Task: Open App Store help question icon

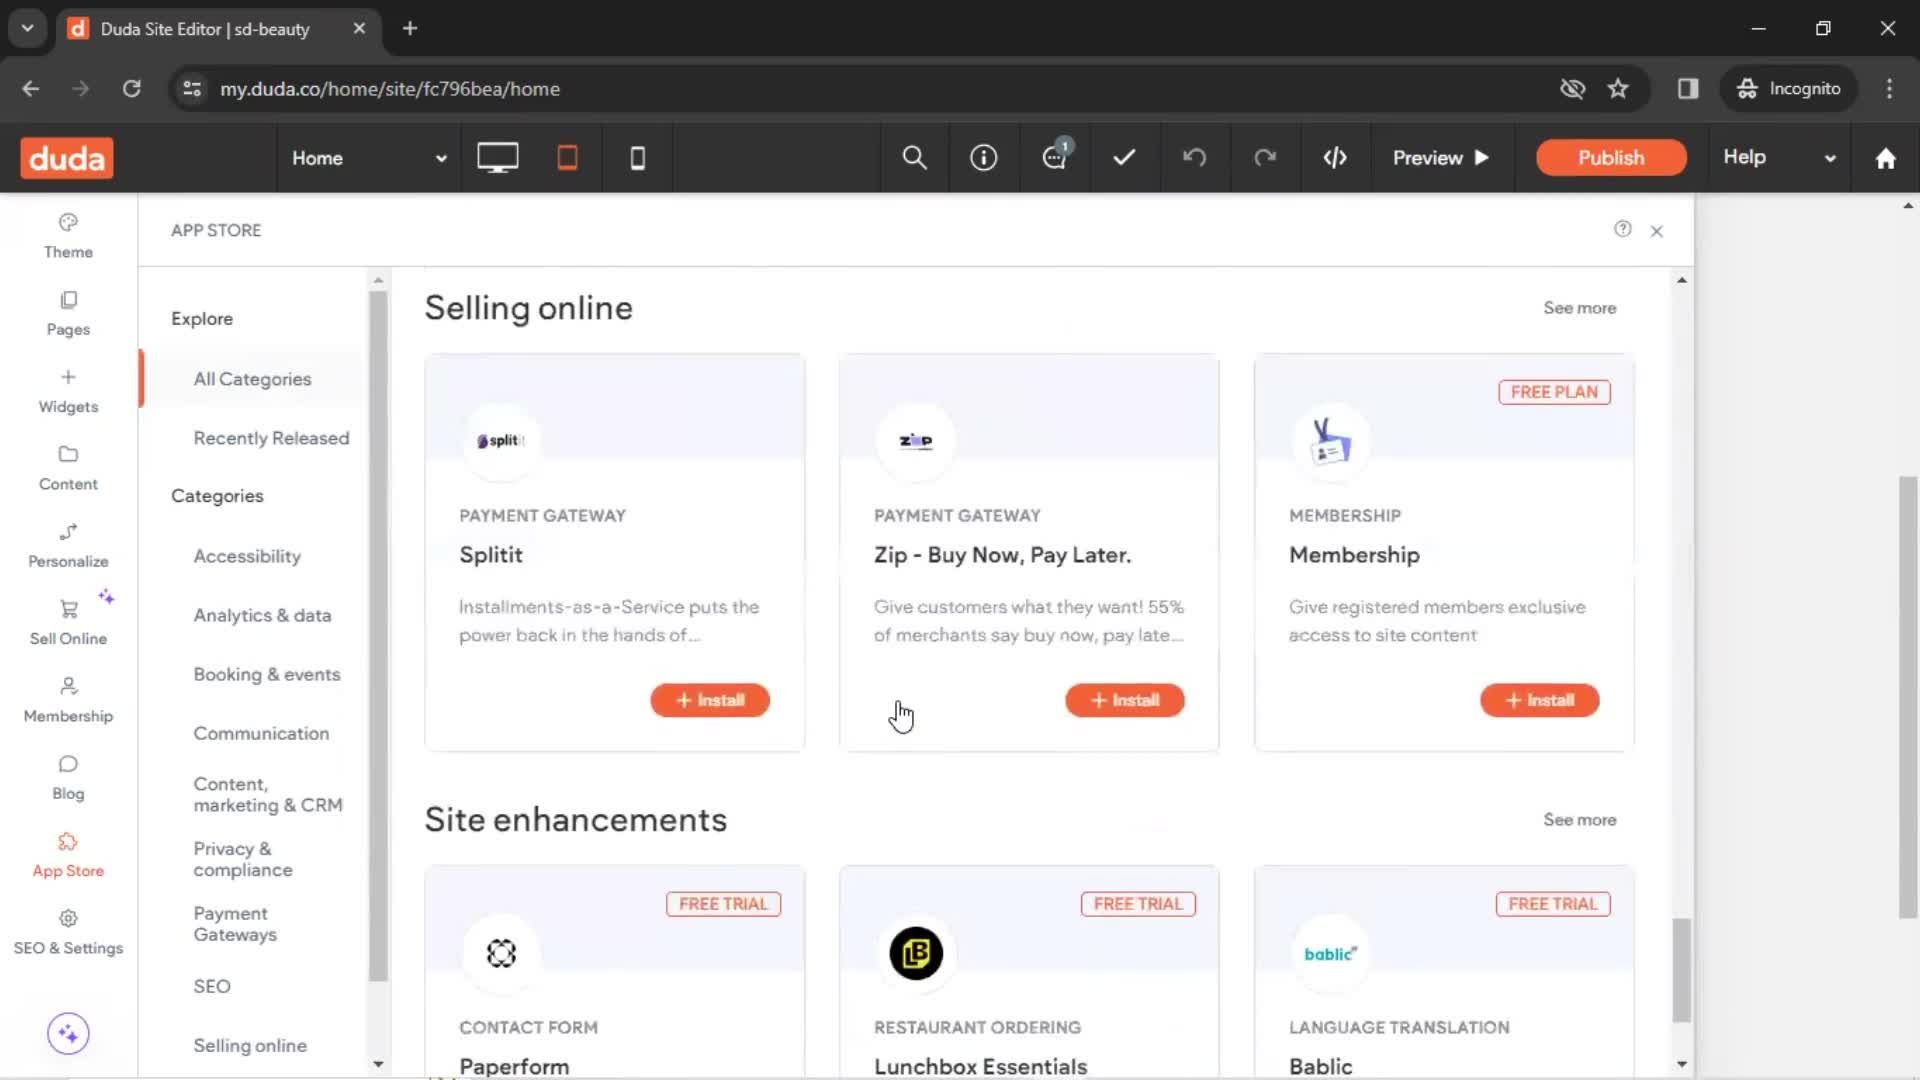Action: [1622, 229]
